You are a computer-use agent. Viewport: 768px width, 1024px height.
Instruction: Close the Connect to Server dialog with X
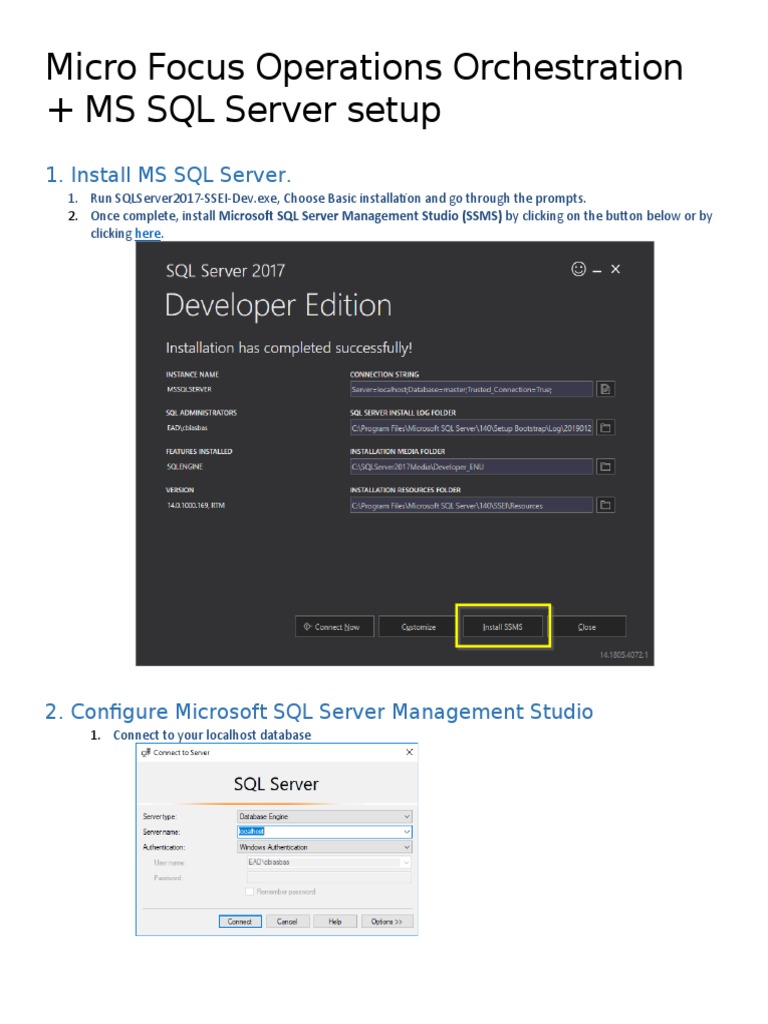pos(409,752)
